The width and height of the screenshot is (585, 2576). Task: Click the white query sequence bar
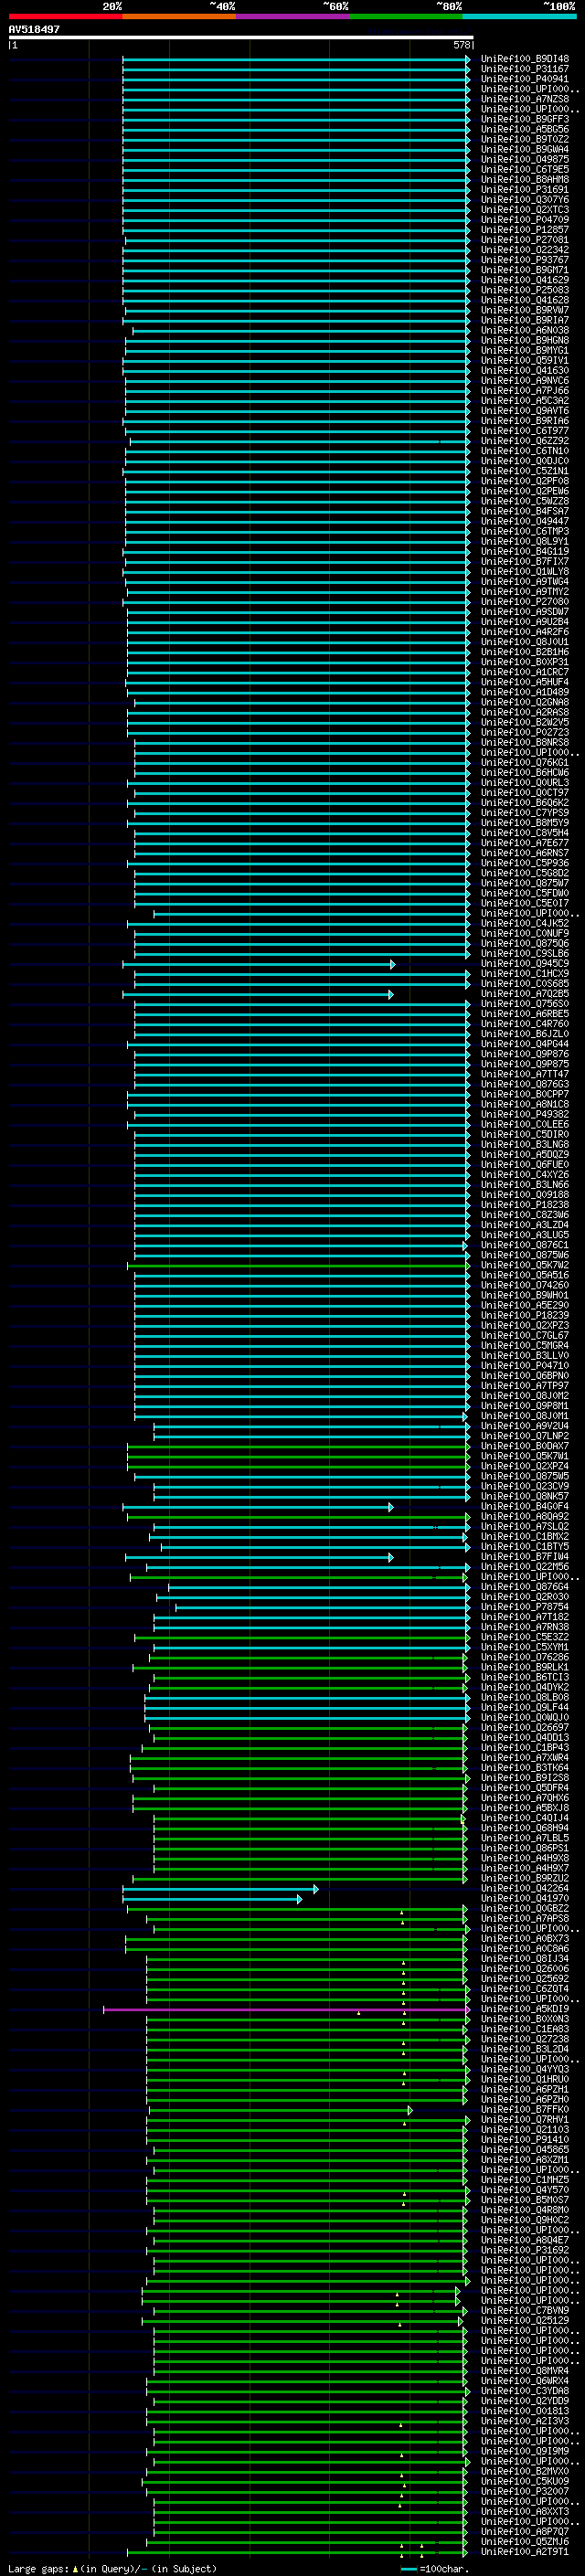(241, 38)
